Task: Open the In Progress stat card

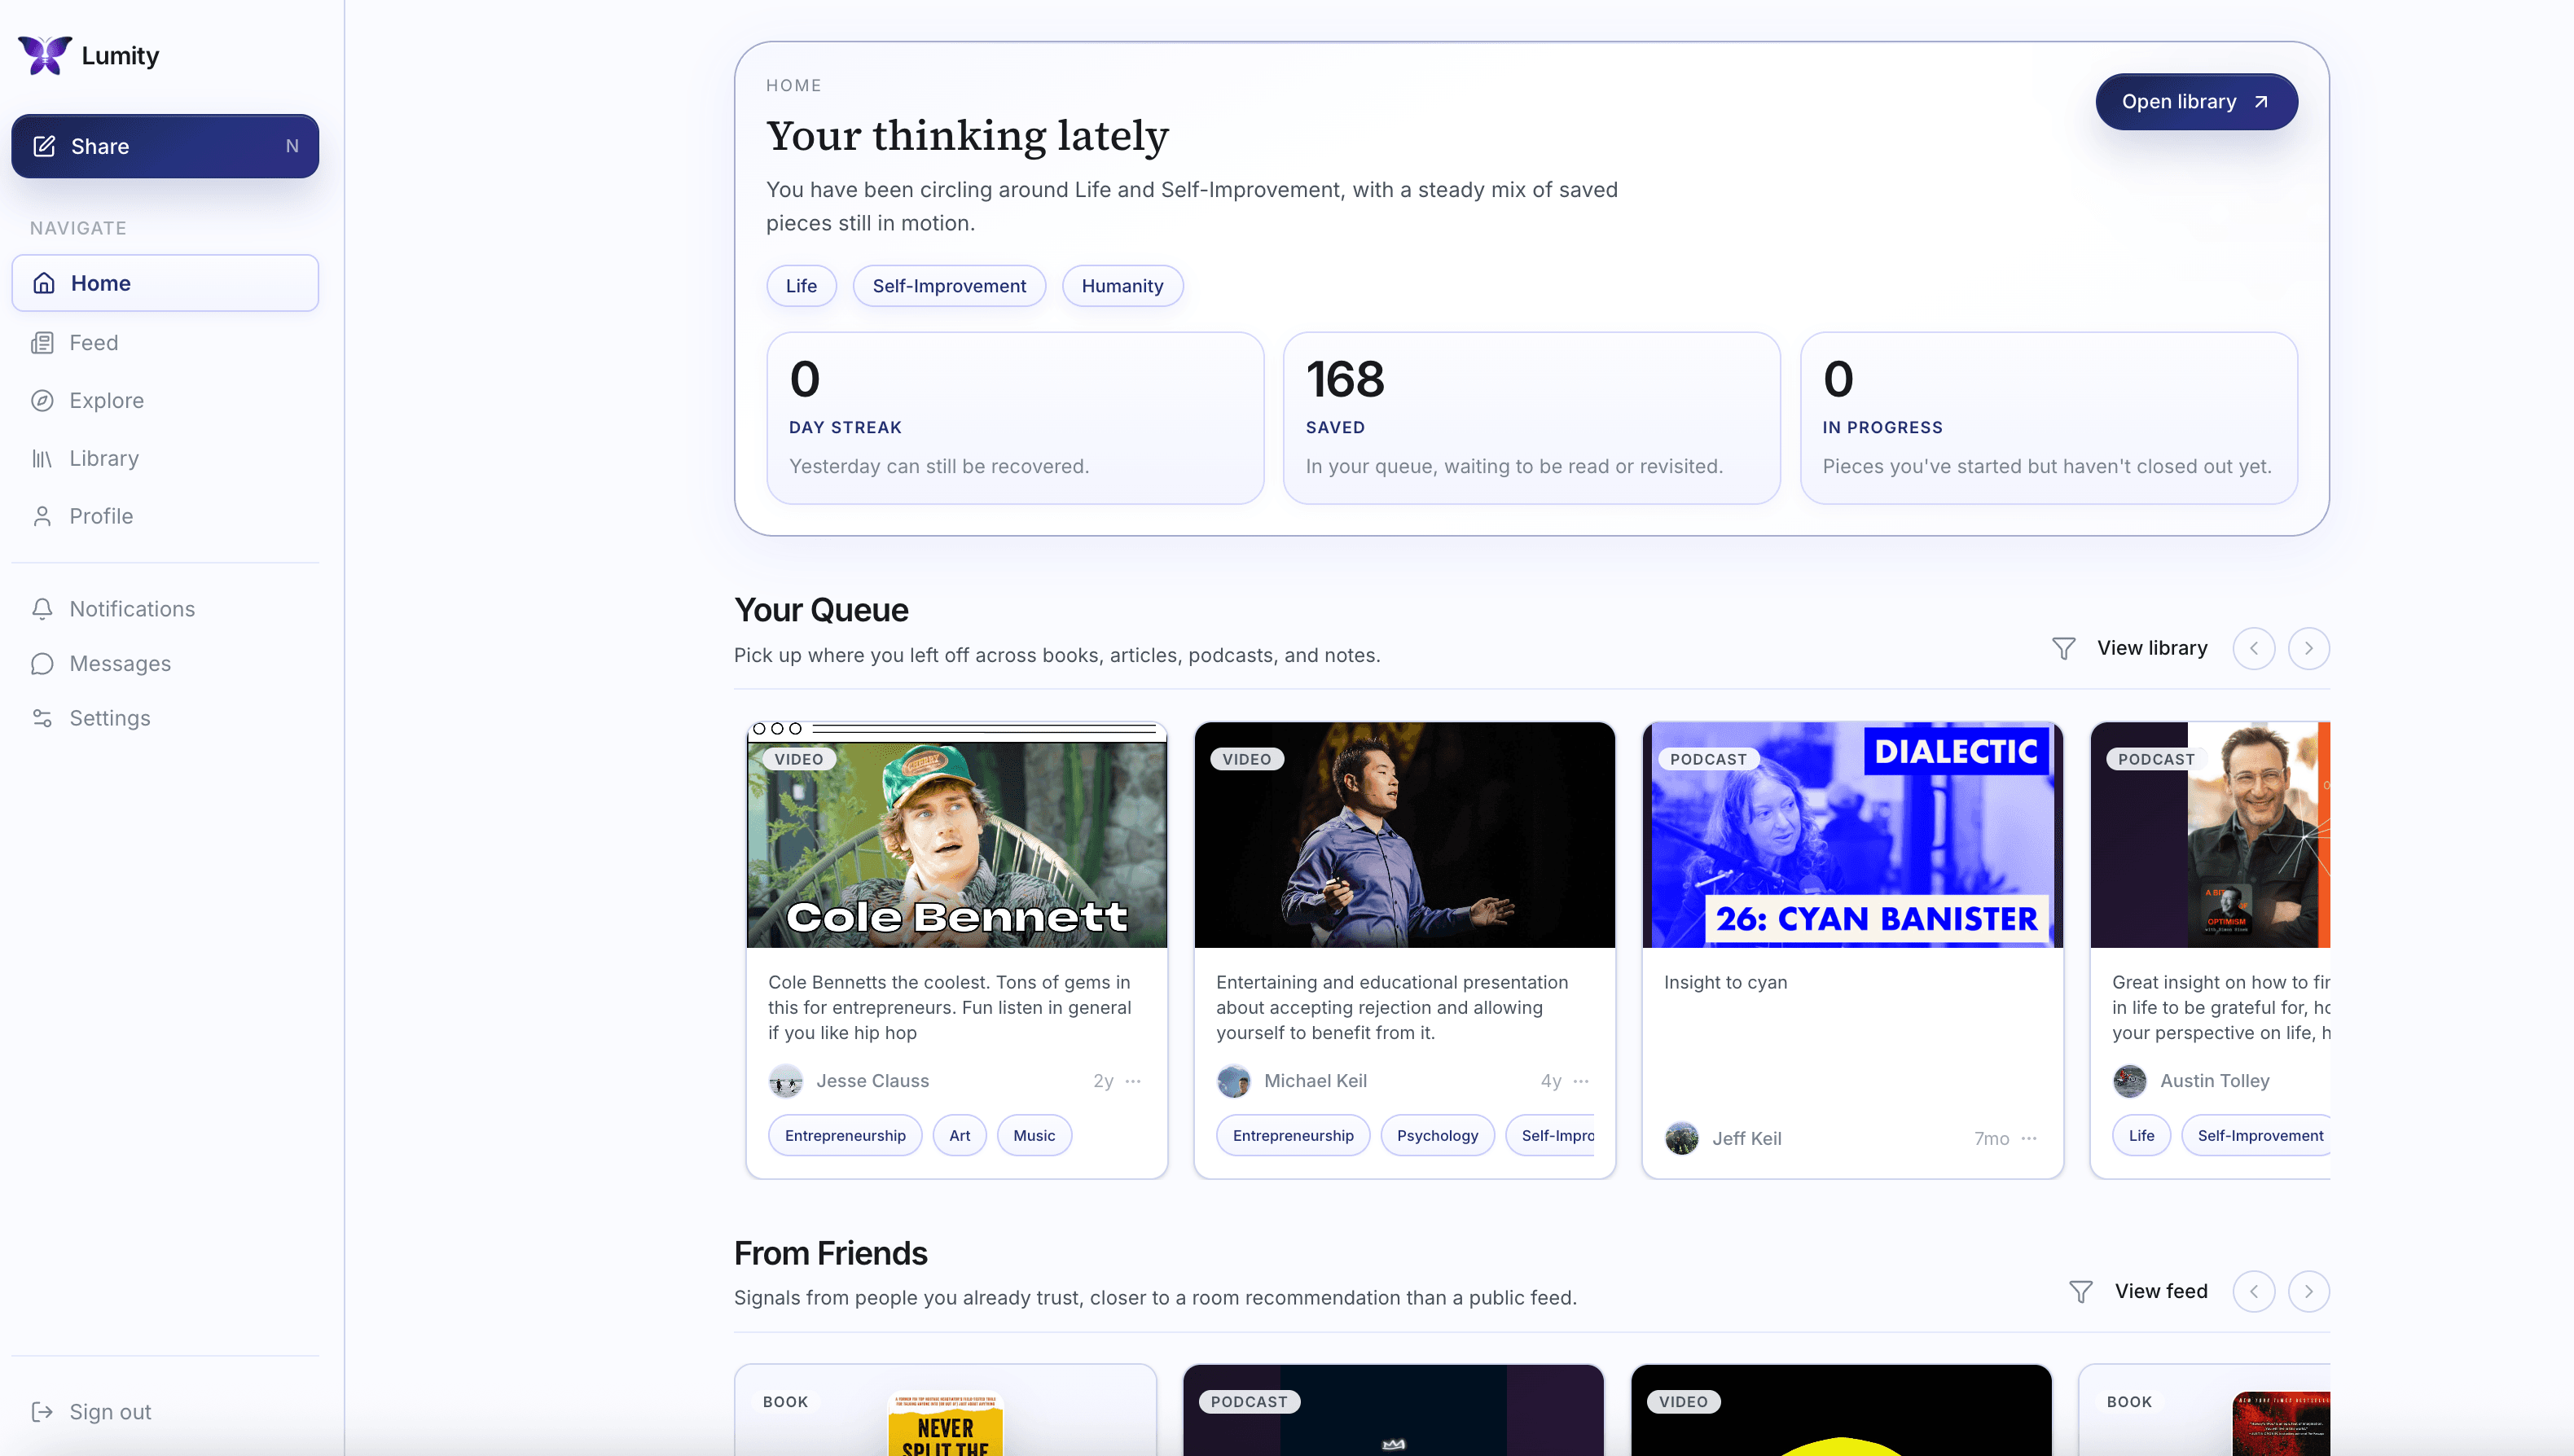Action: pyautogui.click(x=2048, y=418)
